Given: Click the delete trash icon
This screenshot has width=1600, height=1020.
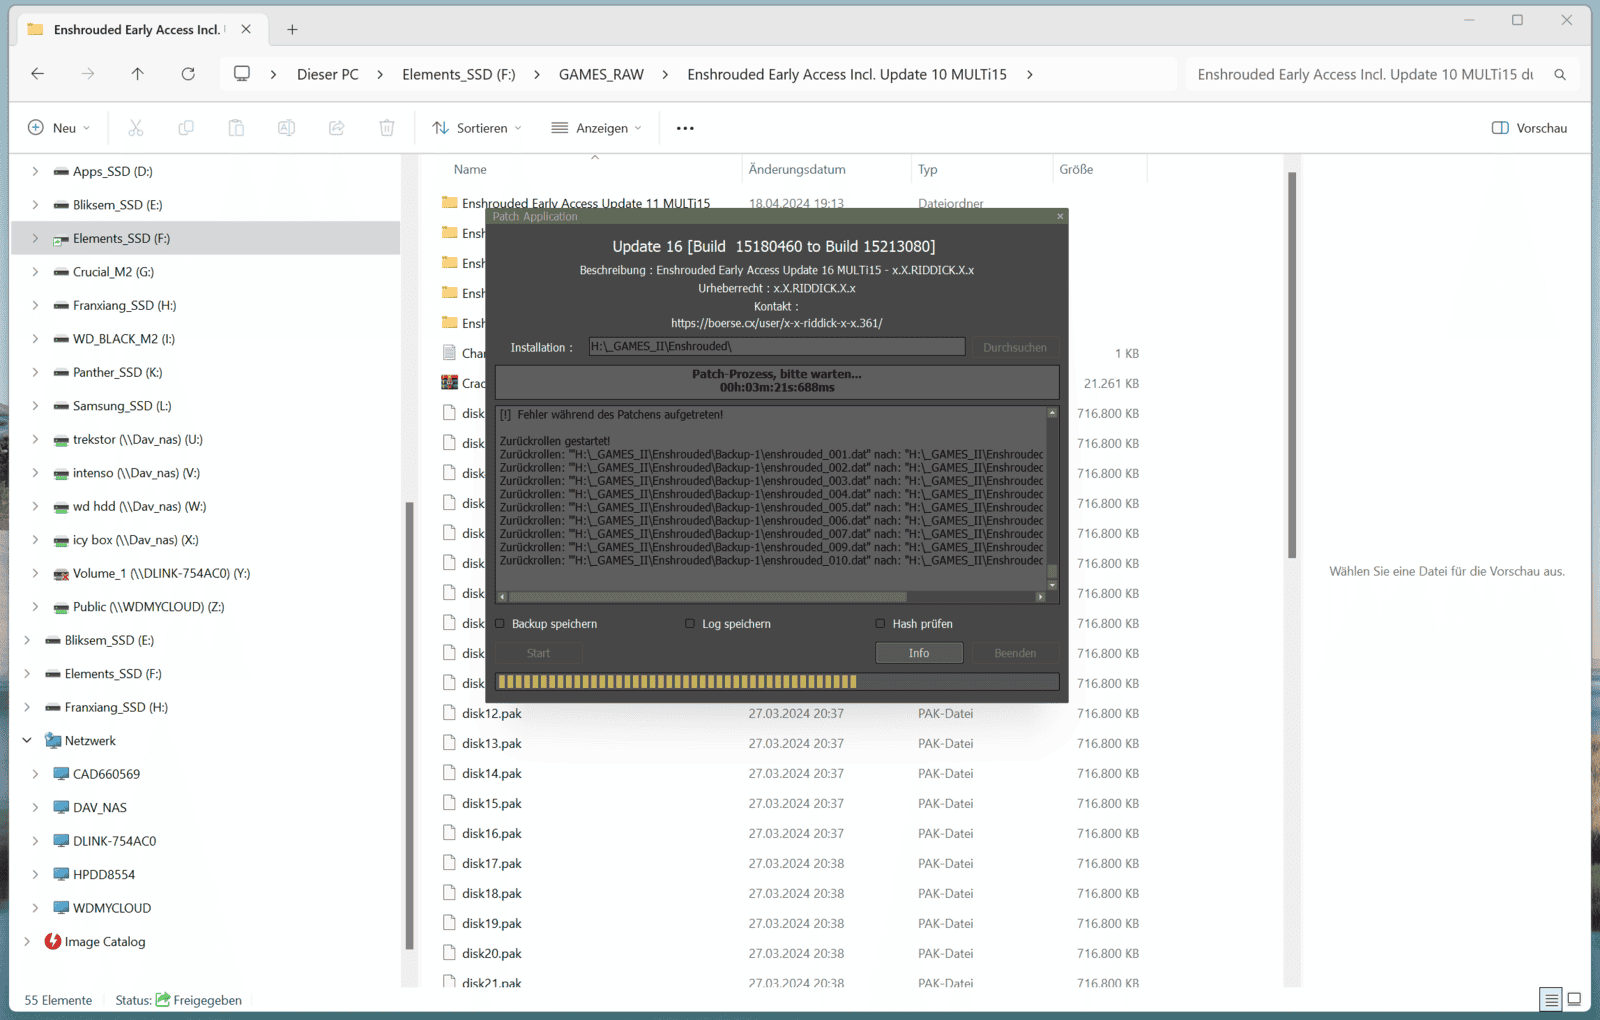Looking at the screenshot, I should [x=387, y=128].
